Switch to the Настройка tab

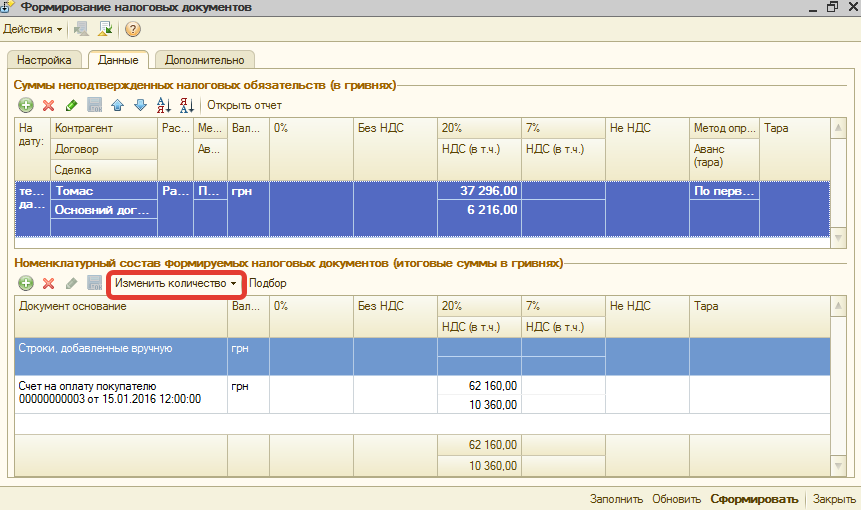tap(45, 60)
